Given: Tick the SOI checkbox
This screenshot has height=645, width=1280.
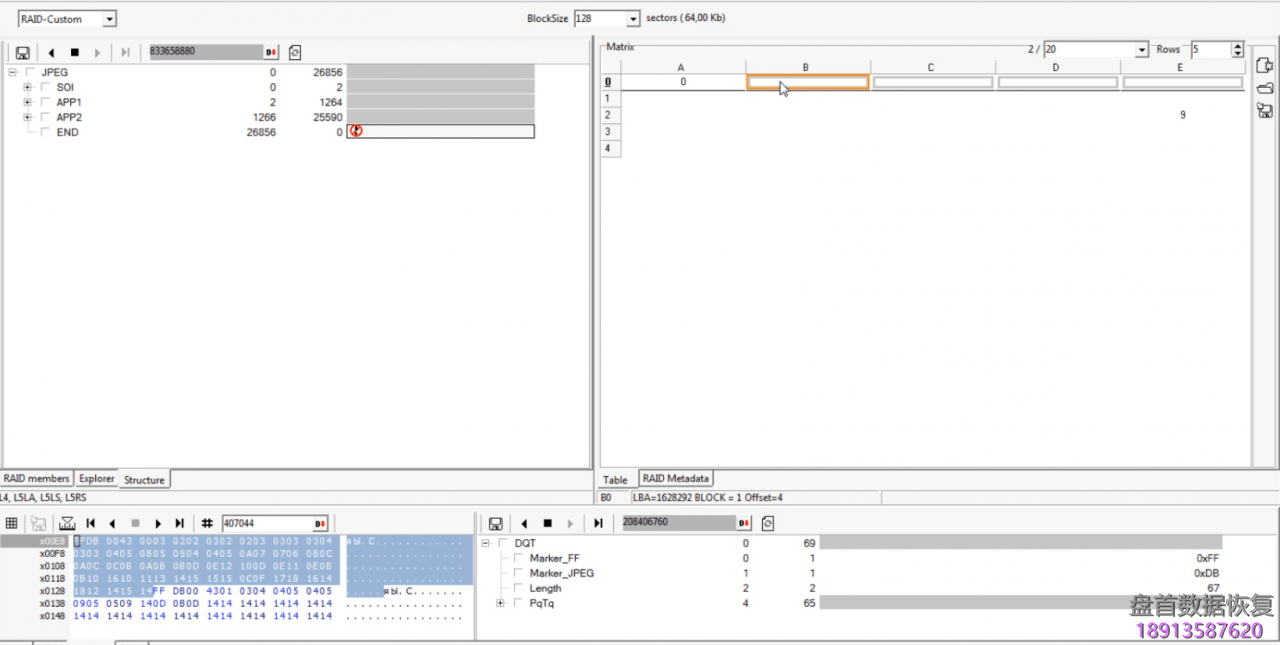Looking at the screenshot, I should (45, 87).
